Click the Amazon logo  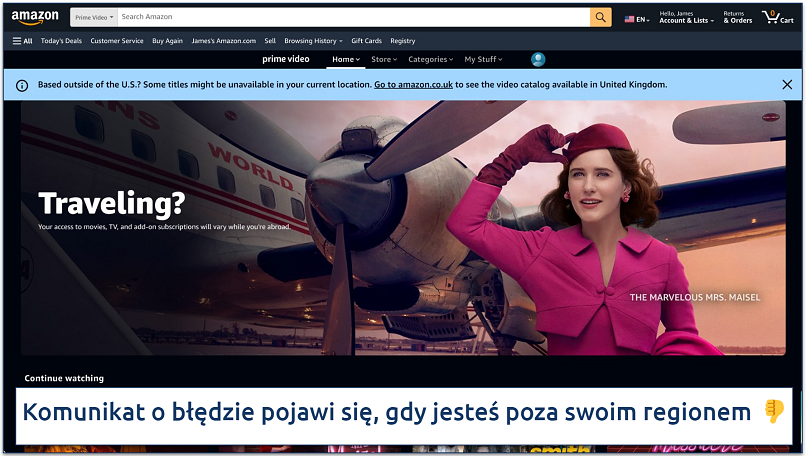pyautogui.click(x=35, y=17)
